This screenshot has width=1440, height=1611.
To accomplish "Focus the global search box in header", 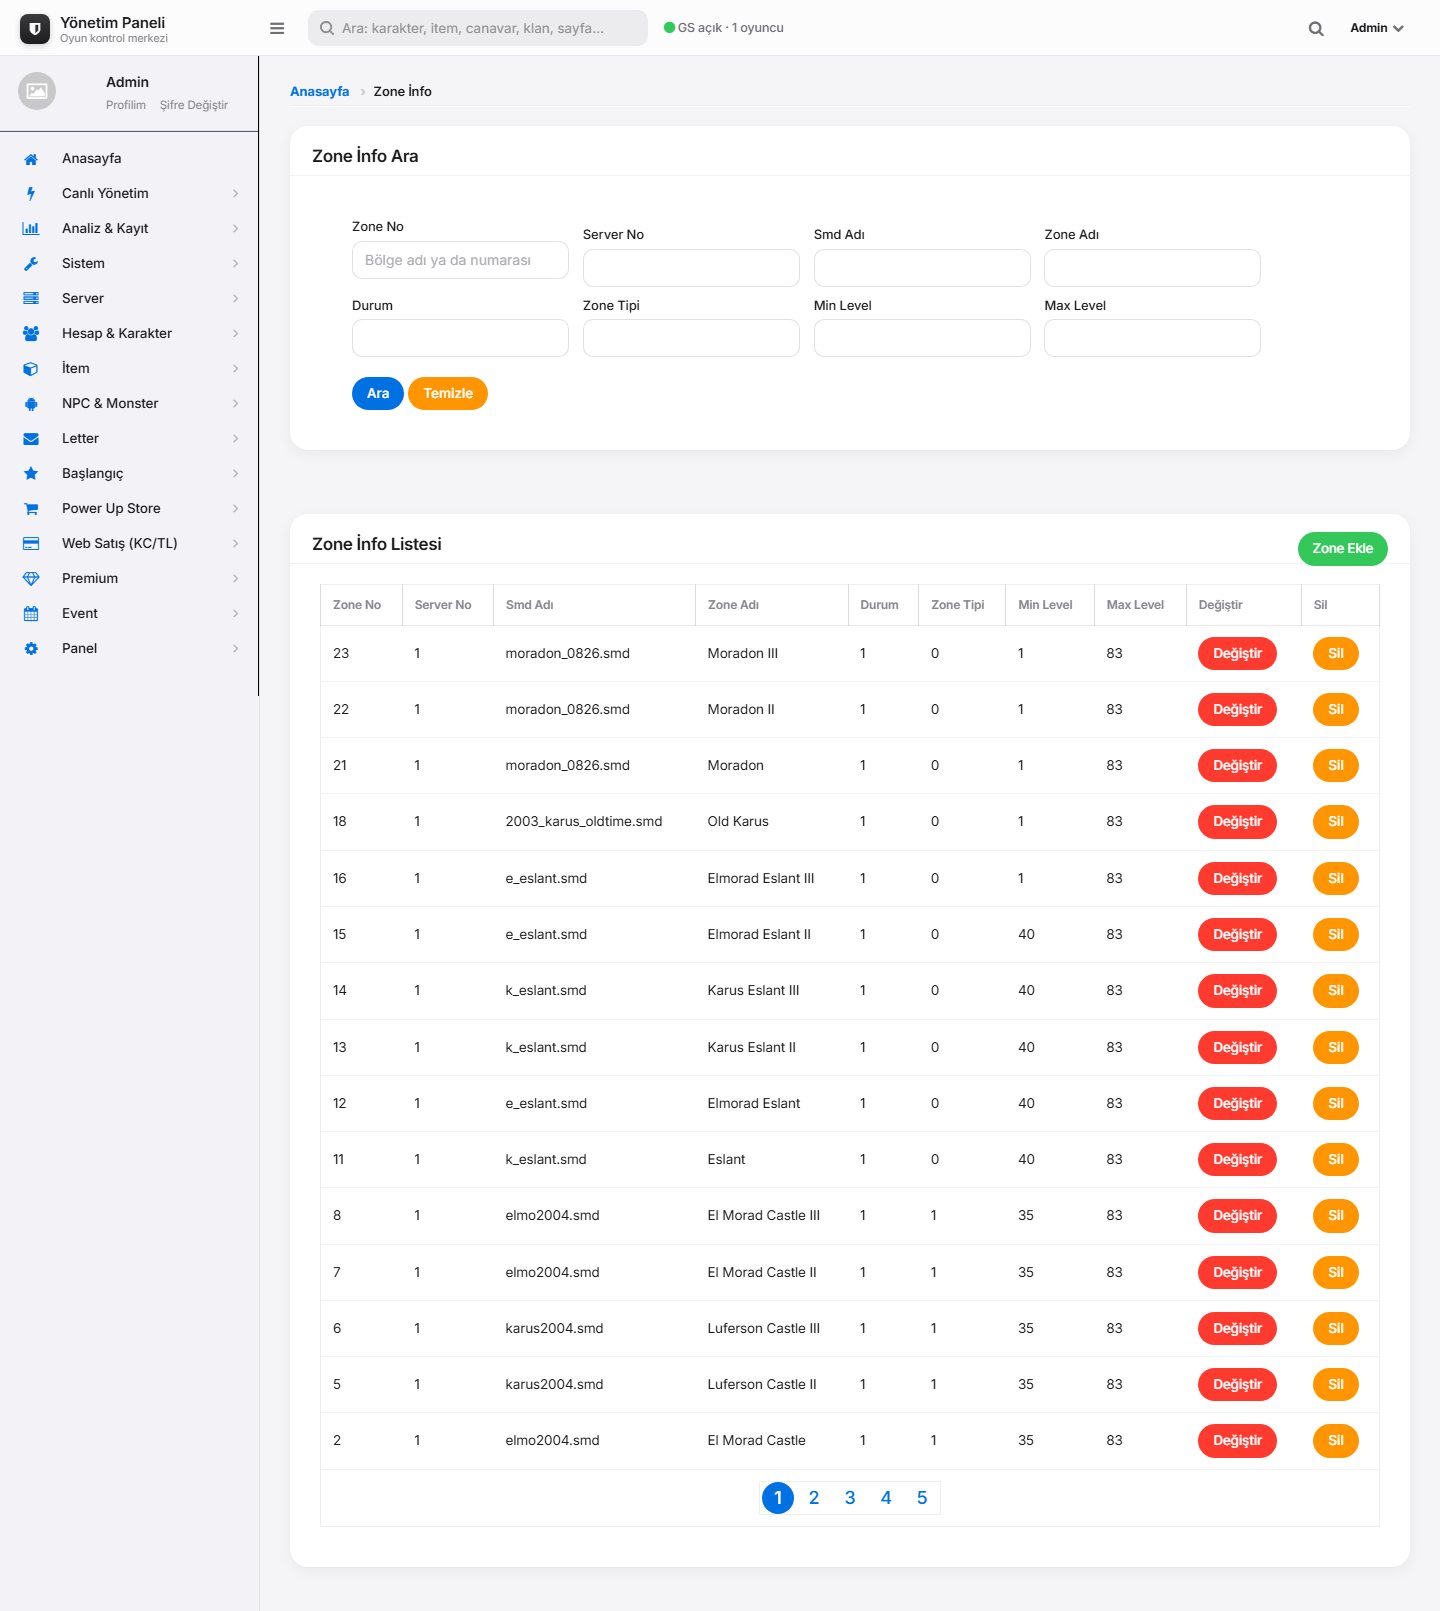I will tap(478, 28).
